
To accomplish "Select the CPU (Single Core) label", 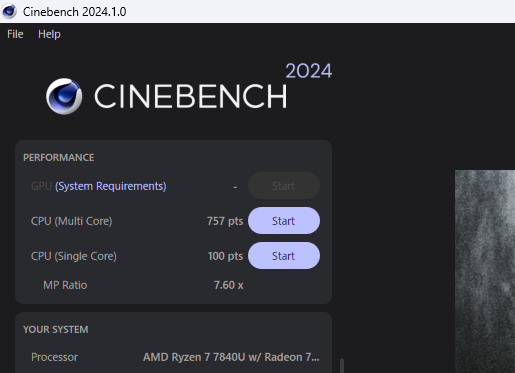I will [74, 256].
